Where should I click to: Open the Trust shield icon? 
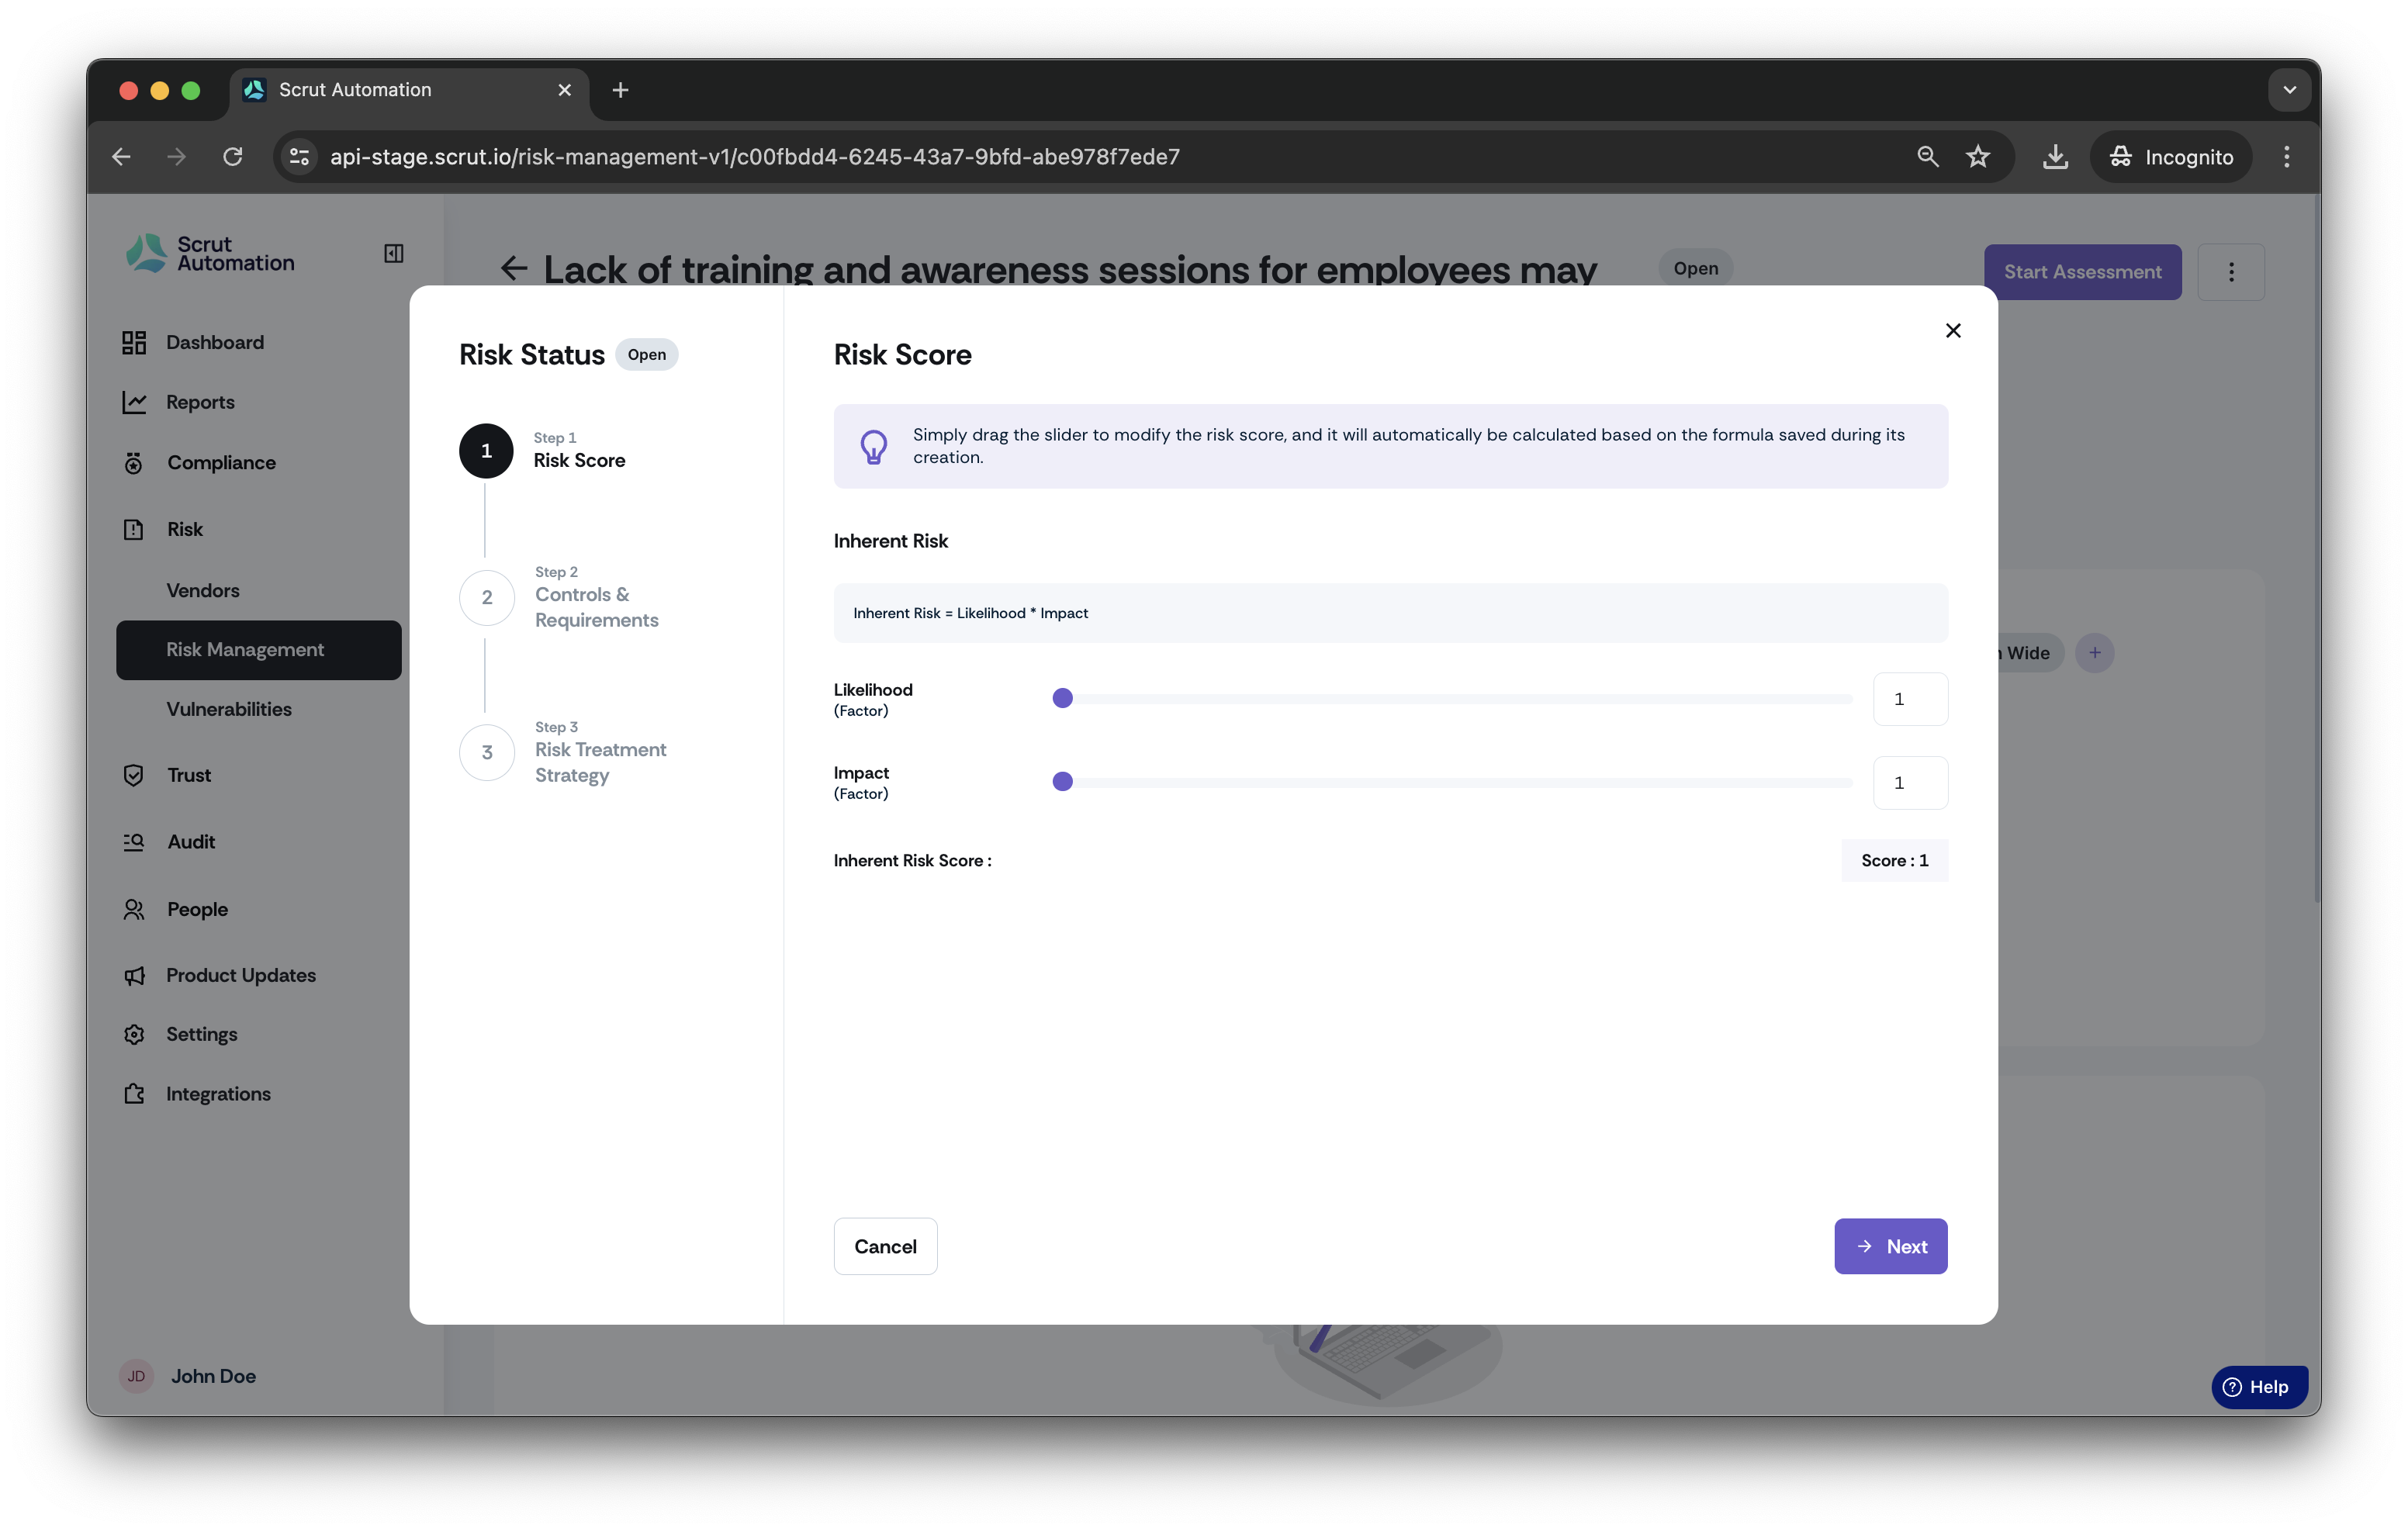(134, 775)
